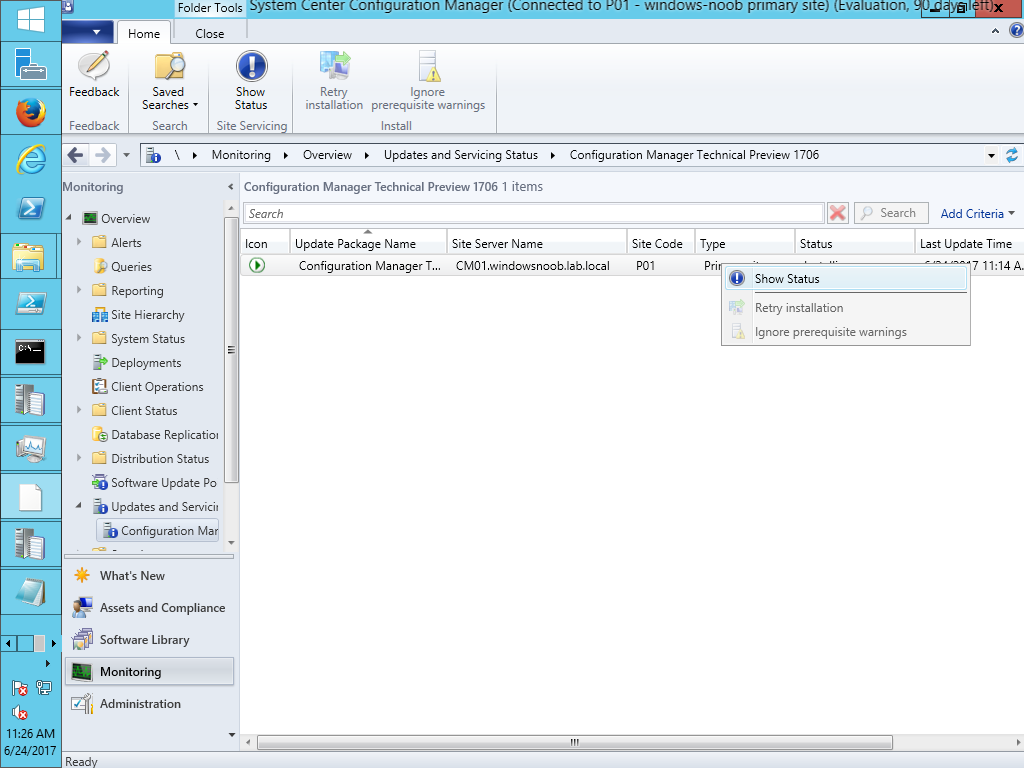Collapse the Overview tree node
The height and width of the screenshot is (768, 1024).
tap(69, 217)
